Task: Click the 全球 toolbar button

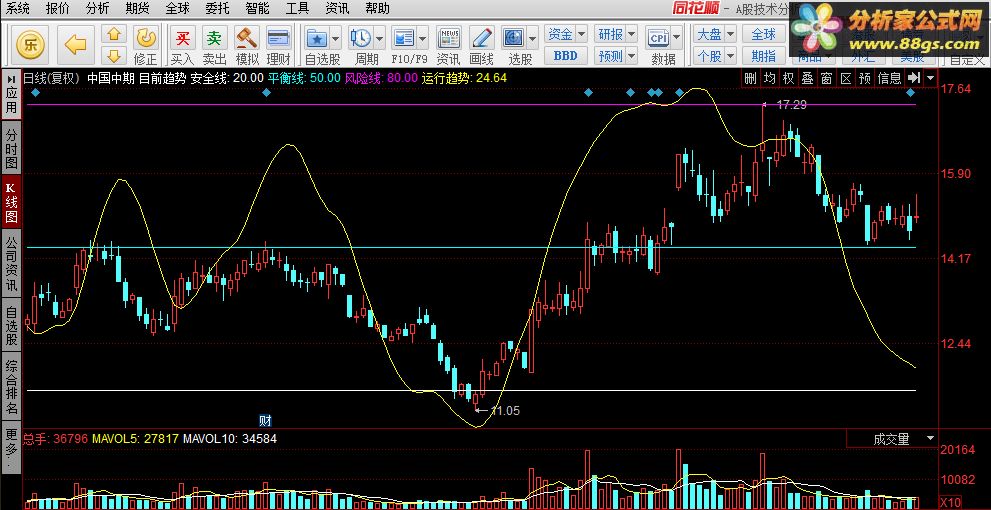Action: [x=763, y=34]
